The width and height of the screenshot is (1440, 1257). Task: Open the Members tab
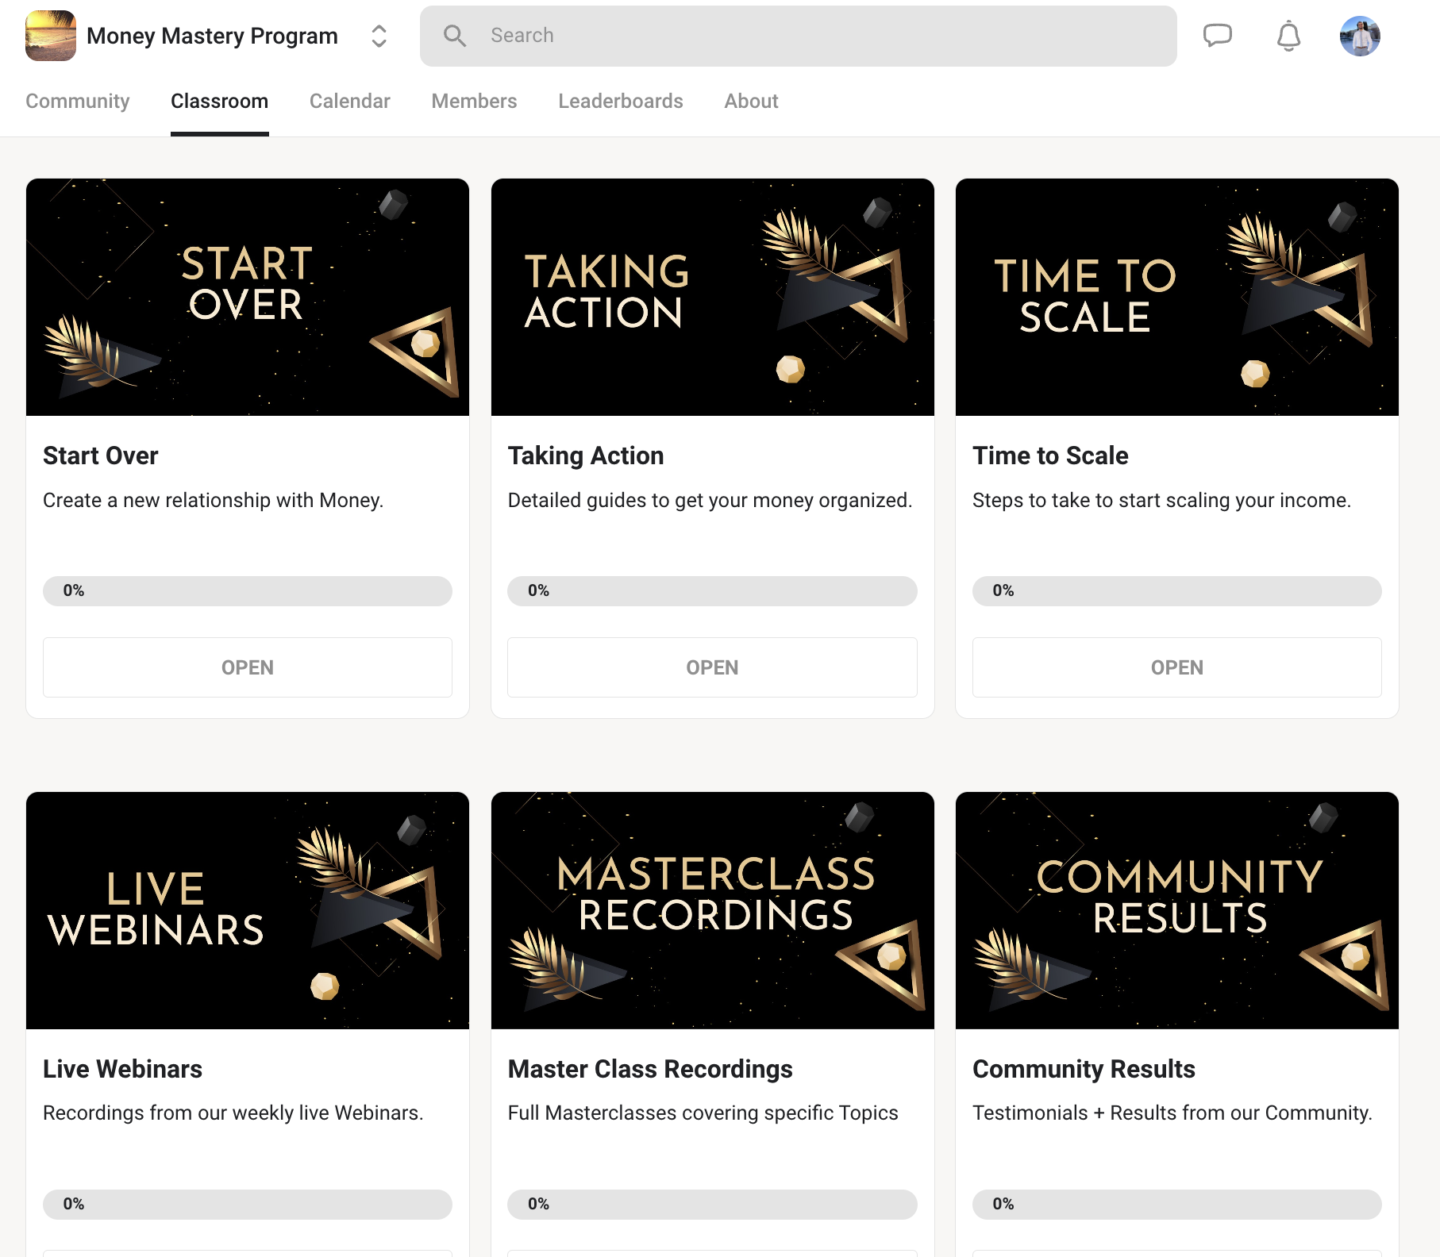(474, 101)
